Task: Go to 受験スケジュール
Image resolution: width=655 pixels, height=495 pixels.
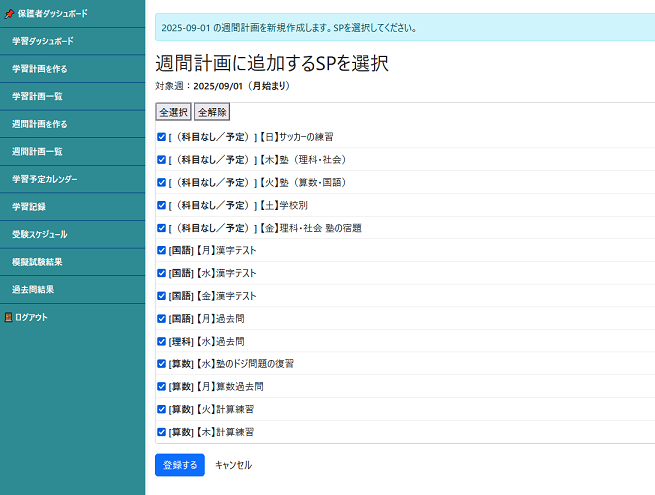Action: 40,234
